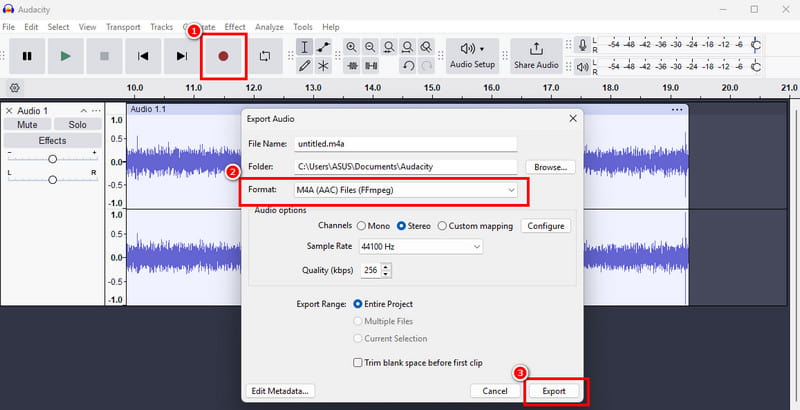Open the Transport menu
Screen dimensions: 800x410
(123, 27)
